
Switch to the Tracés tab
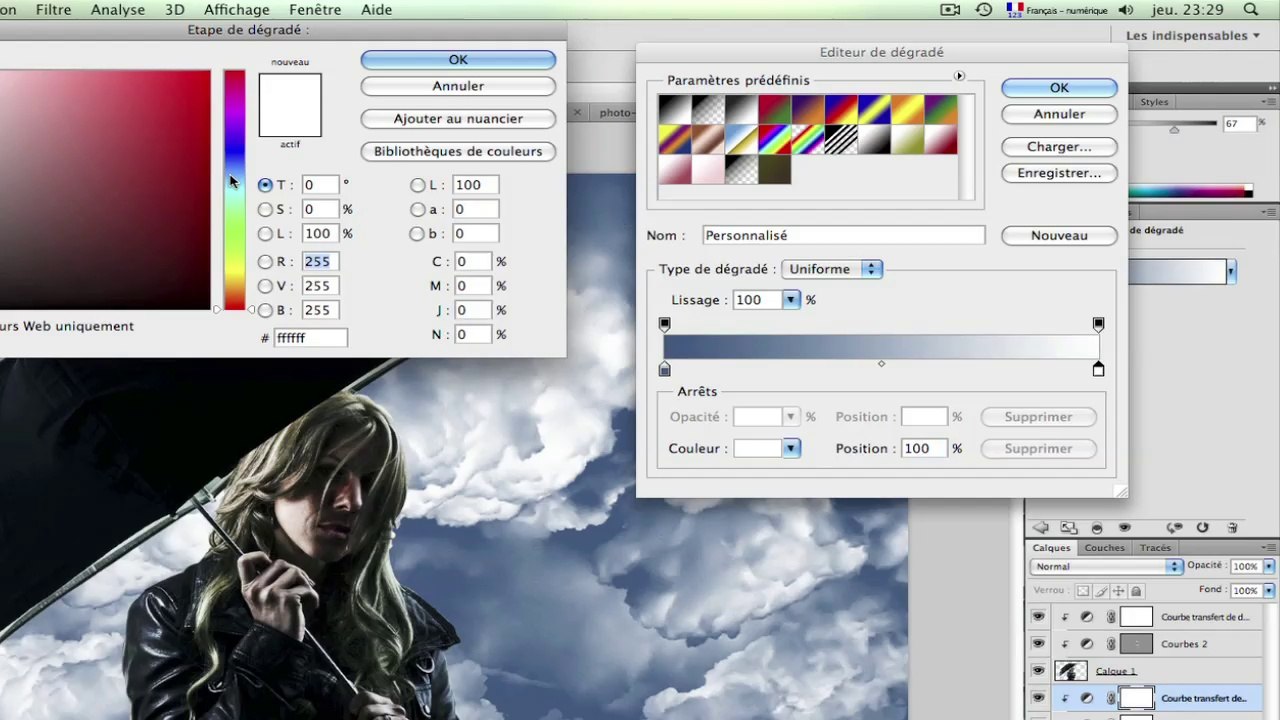(x=1155, y=548)
